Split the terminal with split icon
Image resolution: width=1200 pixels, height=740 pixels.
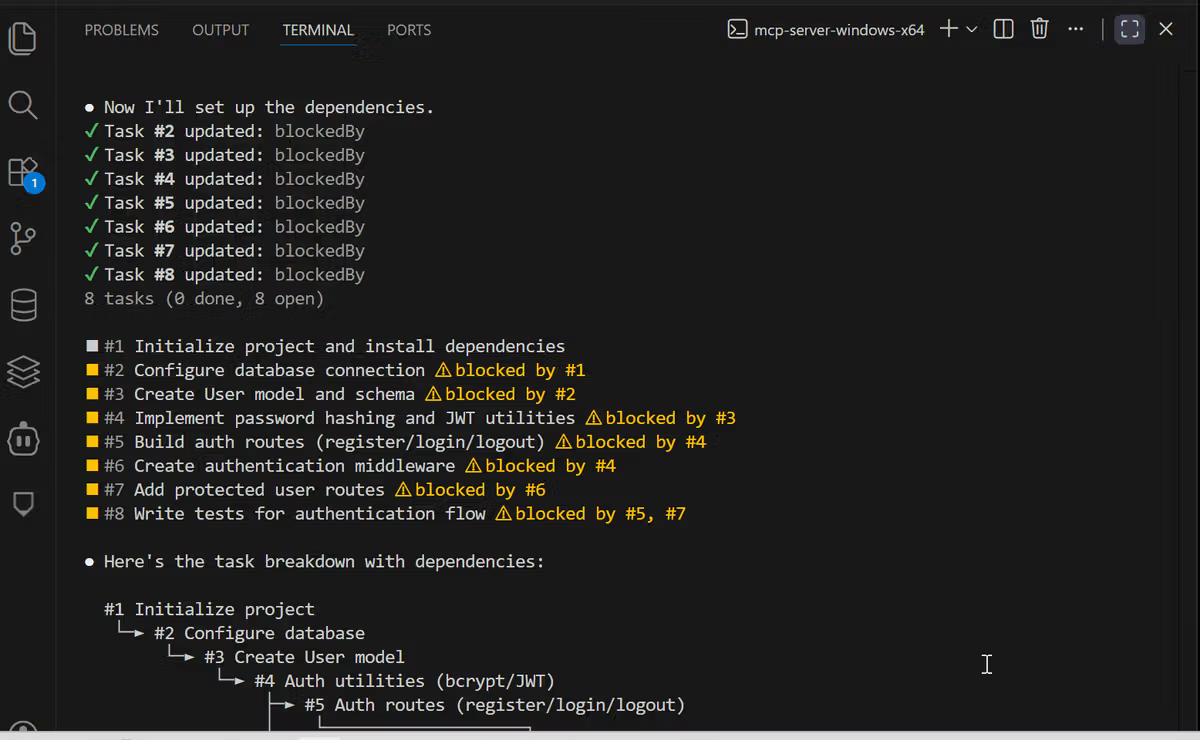point(1004,29)
